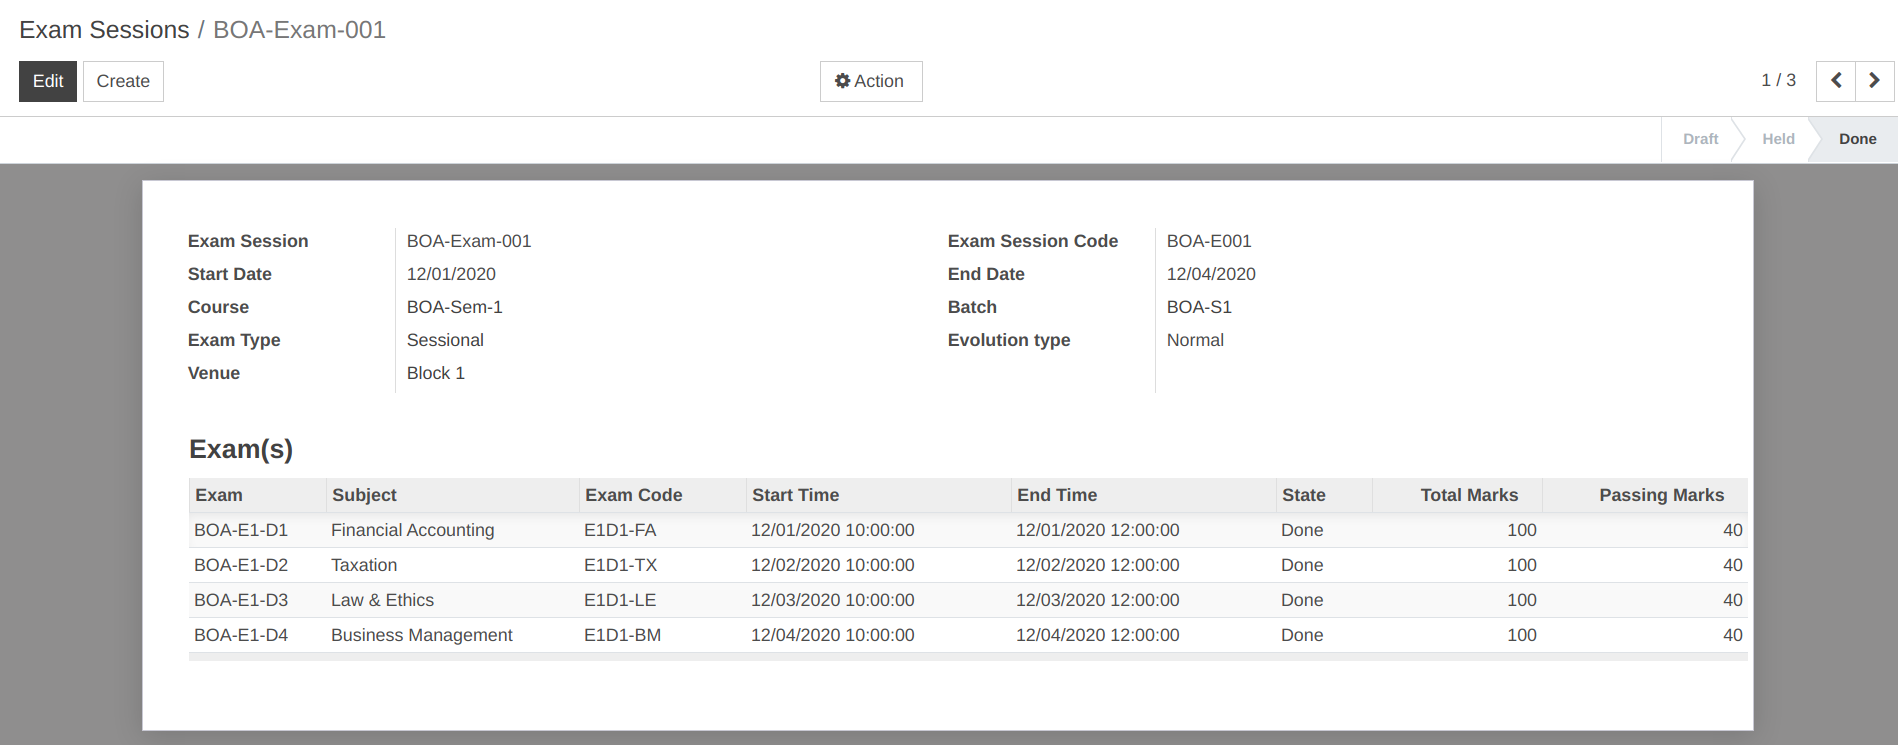This screenshot has height=745, width=1898.
Task: Select the Held status stage
Action: [x=1778, y=139]
